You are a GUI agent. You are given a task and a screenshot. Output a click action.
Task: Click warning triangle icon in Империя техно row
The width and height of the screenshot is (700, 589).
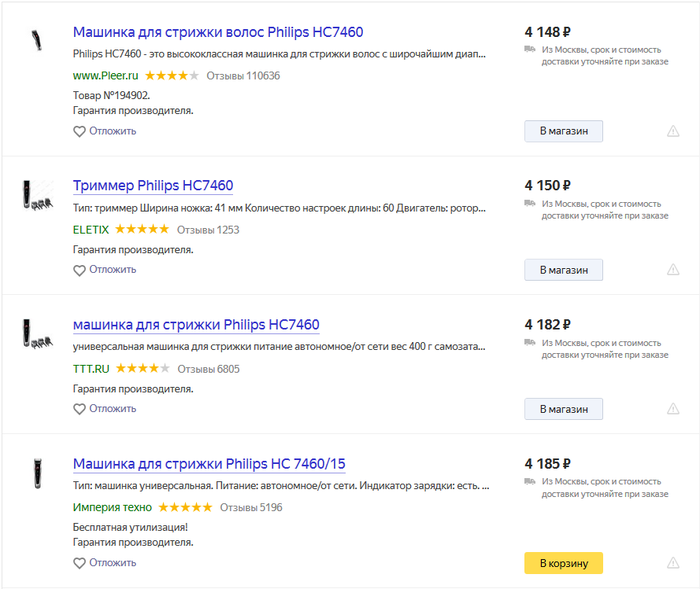(x=673, y=563)
